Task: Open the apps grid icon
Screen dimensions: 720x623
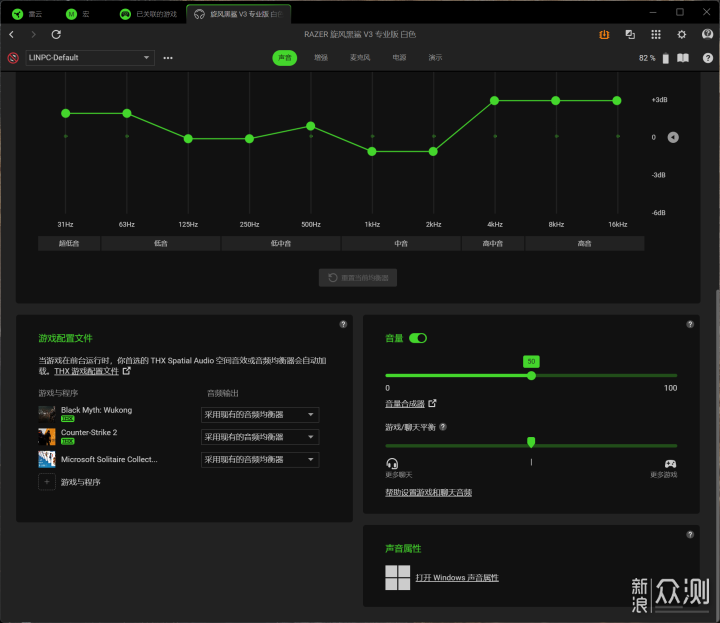Action: [x=656, y=34]
